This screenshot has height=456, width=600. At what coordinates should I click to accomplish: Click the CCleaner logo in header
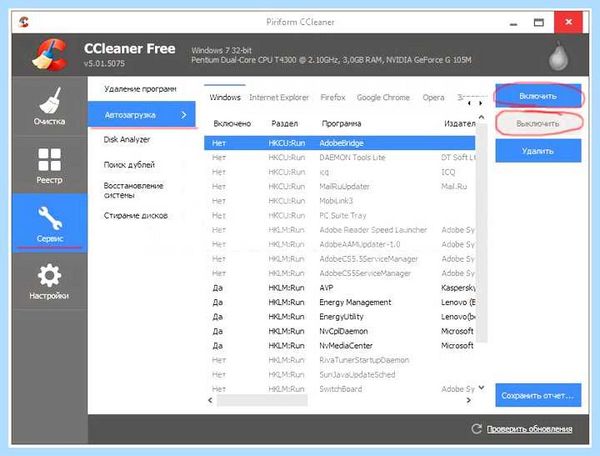point(50,54)
